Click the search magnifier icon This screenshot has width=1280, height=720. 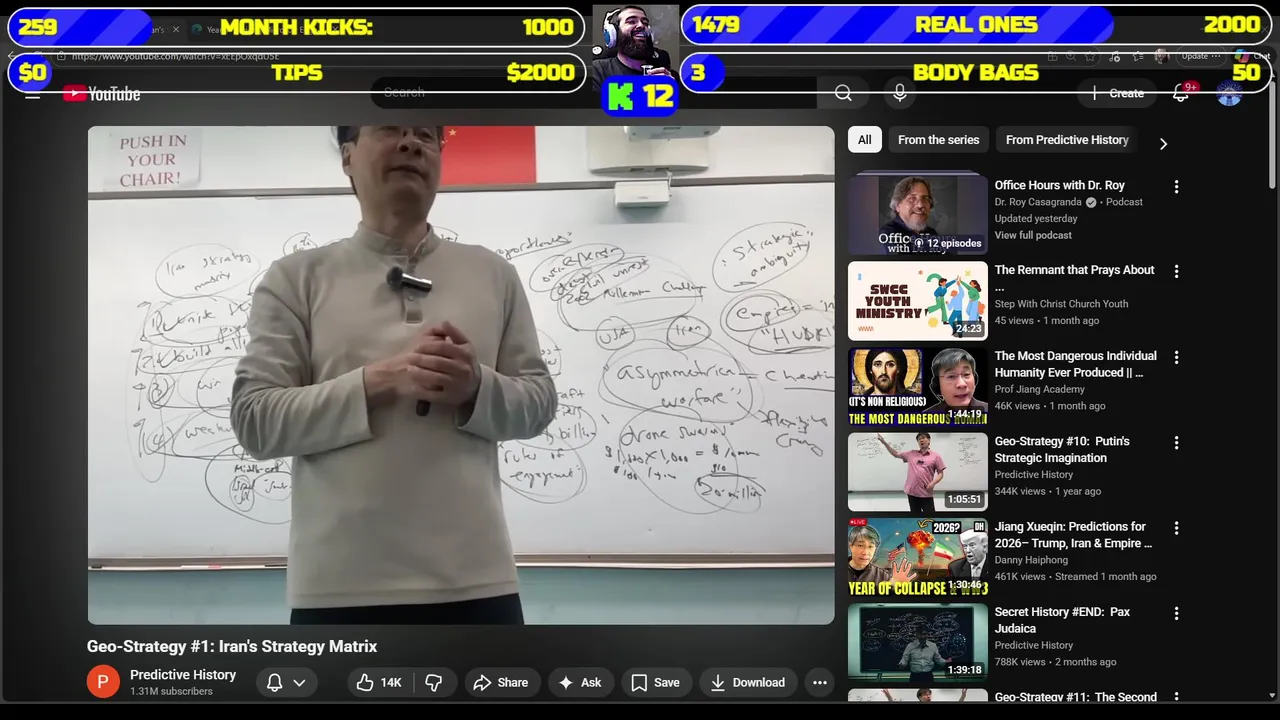(x=843, y=93)
